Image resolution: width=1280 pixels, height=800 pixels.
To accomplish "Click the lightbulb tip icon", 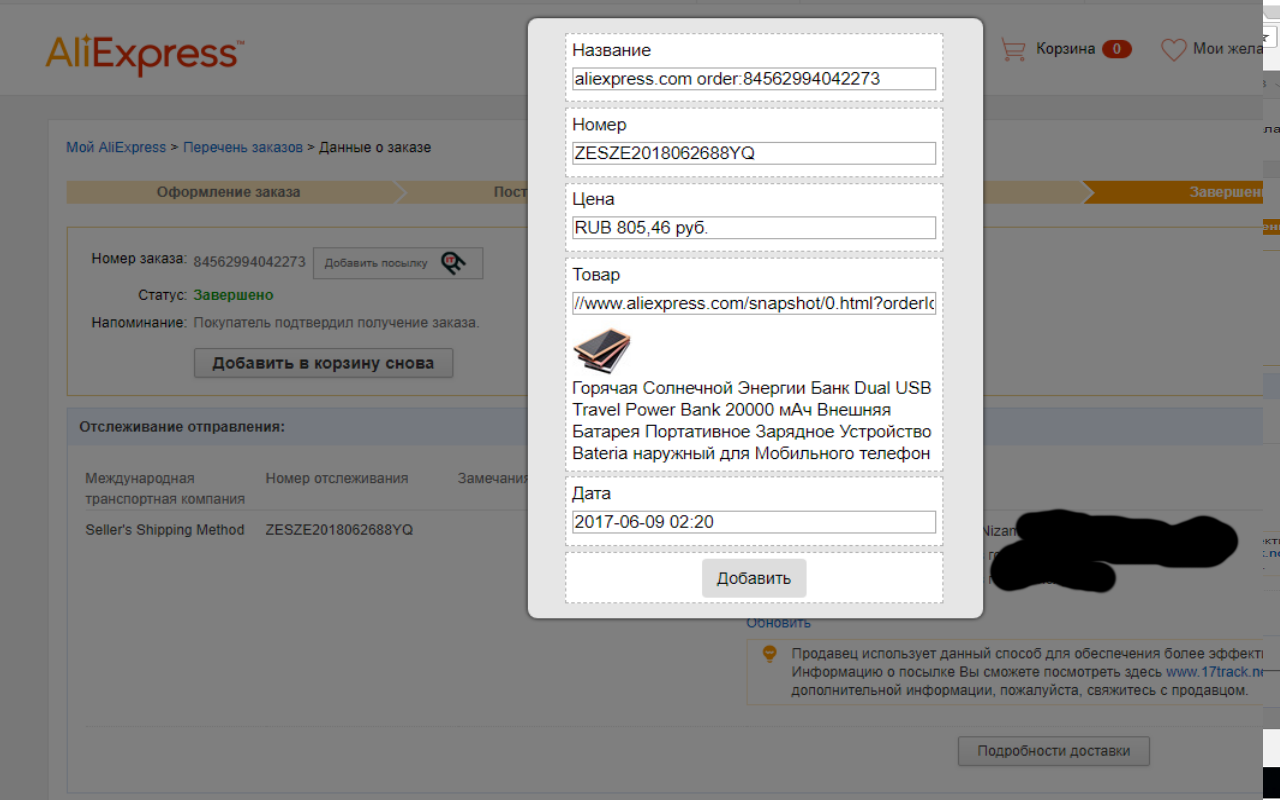I will coord(770,654).
